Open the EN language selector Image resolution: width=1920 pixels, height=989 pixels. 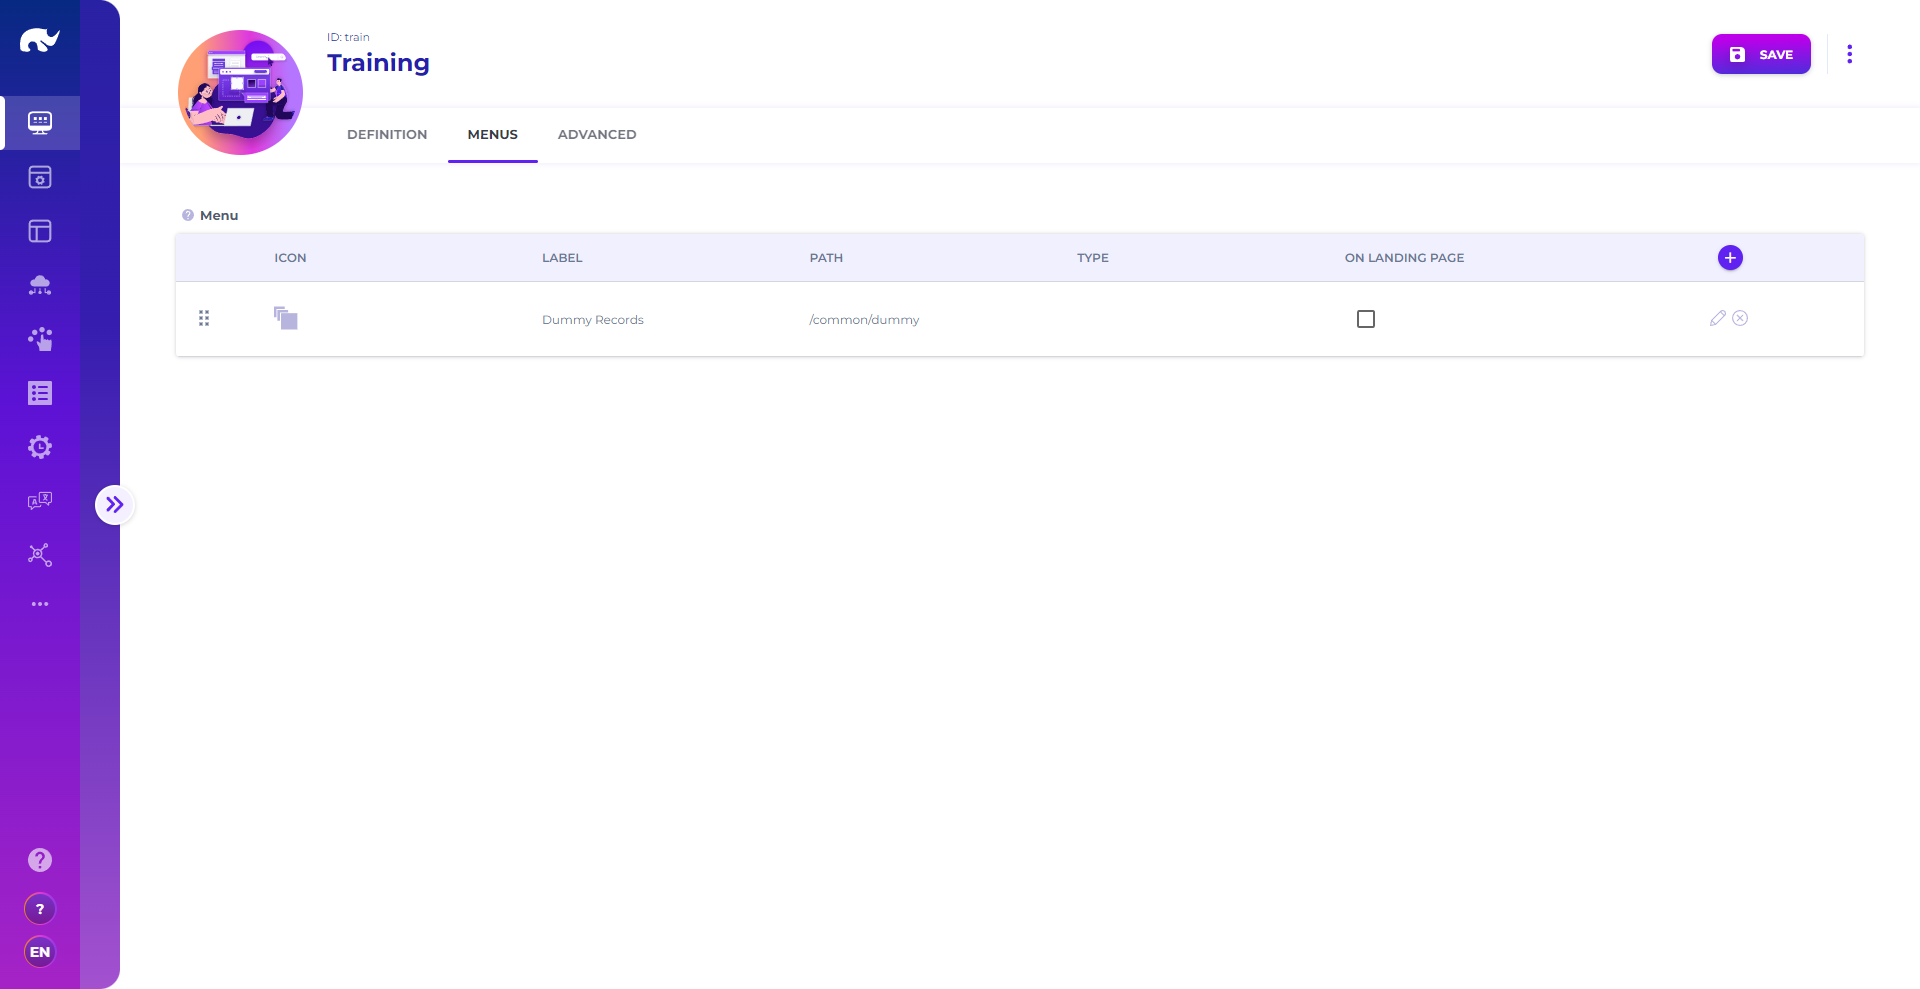coord(40,952)
